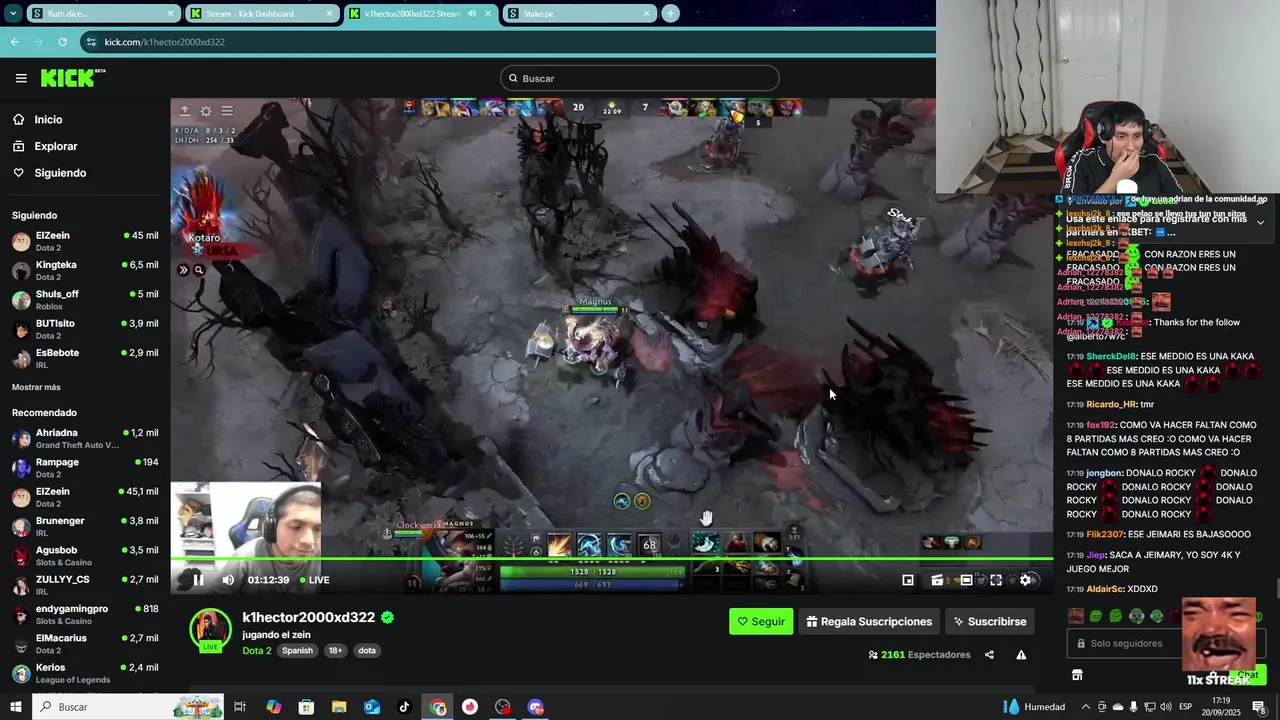Viewport: 1280px width, 720px height.
Task: Open Agusbob Slots & Casino channel
Action: (x=85, y=556)
